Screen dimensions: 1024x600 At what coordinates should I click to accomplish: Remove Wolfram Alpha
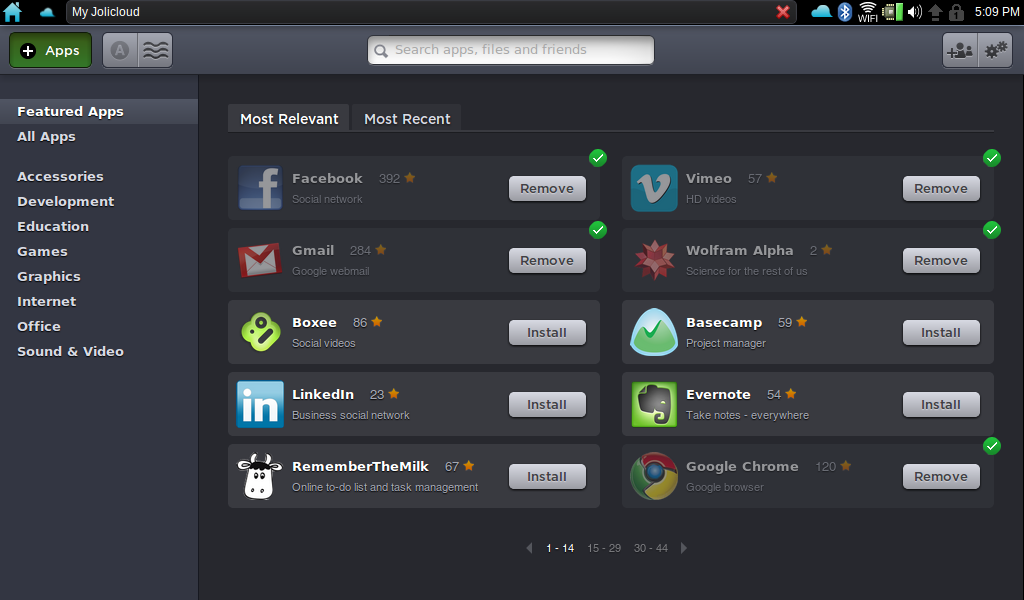coord(941,261)
